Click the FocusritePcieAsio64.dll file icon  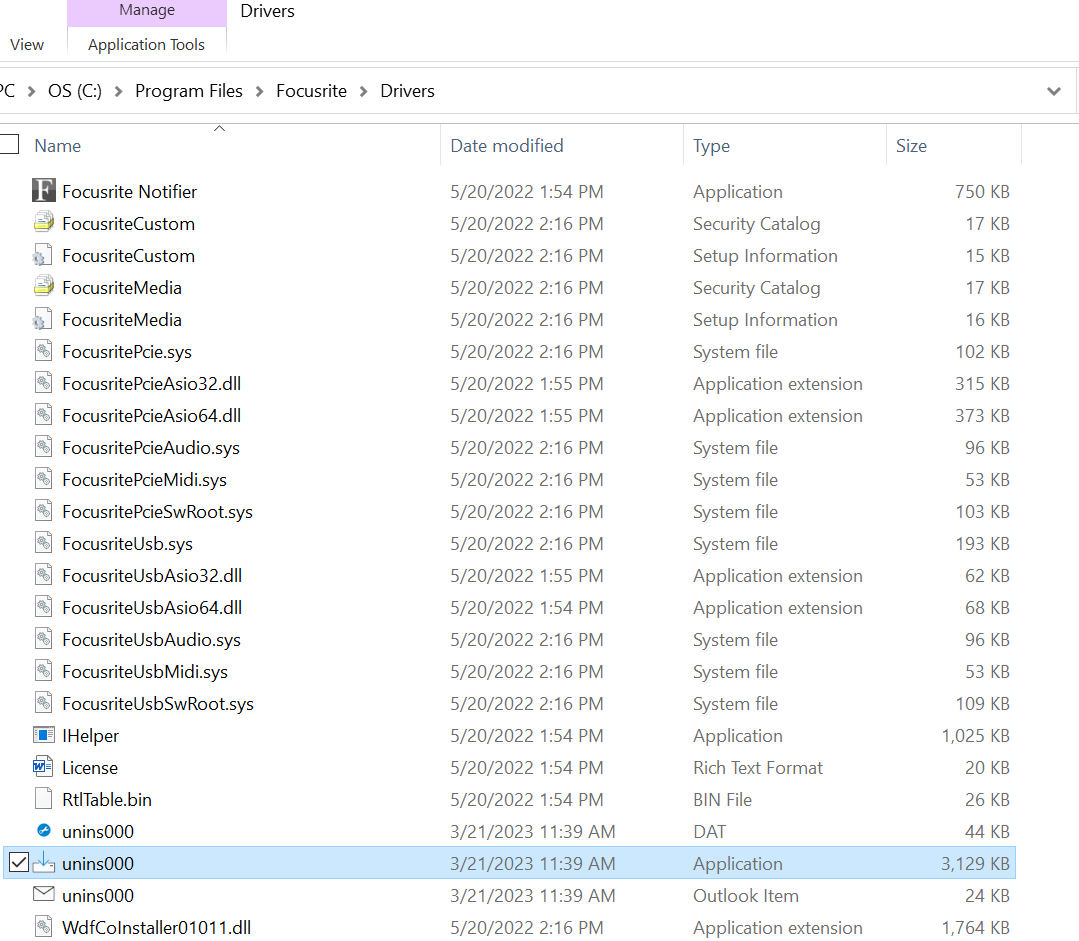pyautogui.click(x=43, y=414)
